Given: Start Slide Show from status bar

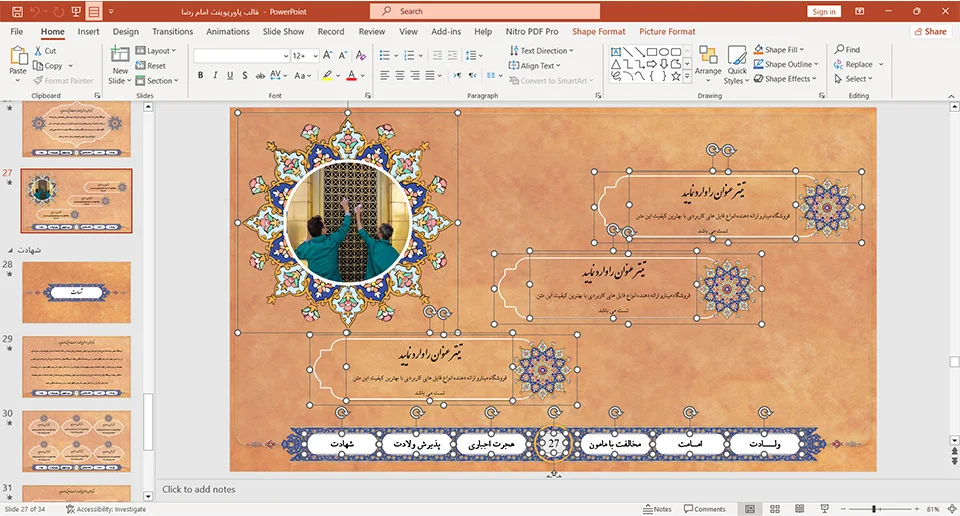Looking at the screenshot, I should [824, 509].
